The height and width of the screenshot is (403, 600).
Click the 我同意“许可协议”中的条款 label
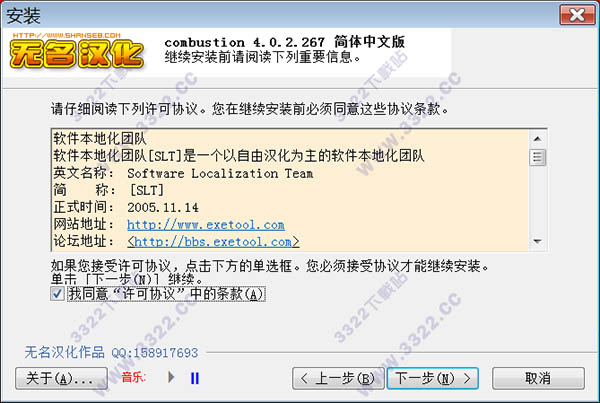pyautogui.click(x=166, y=294)
